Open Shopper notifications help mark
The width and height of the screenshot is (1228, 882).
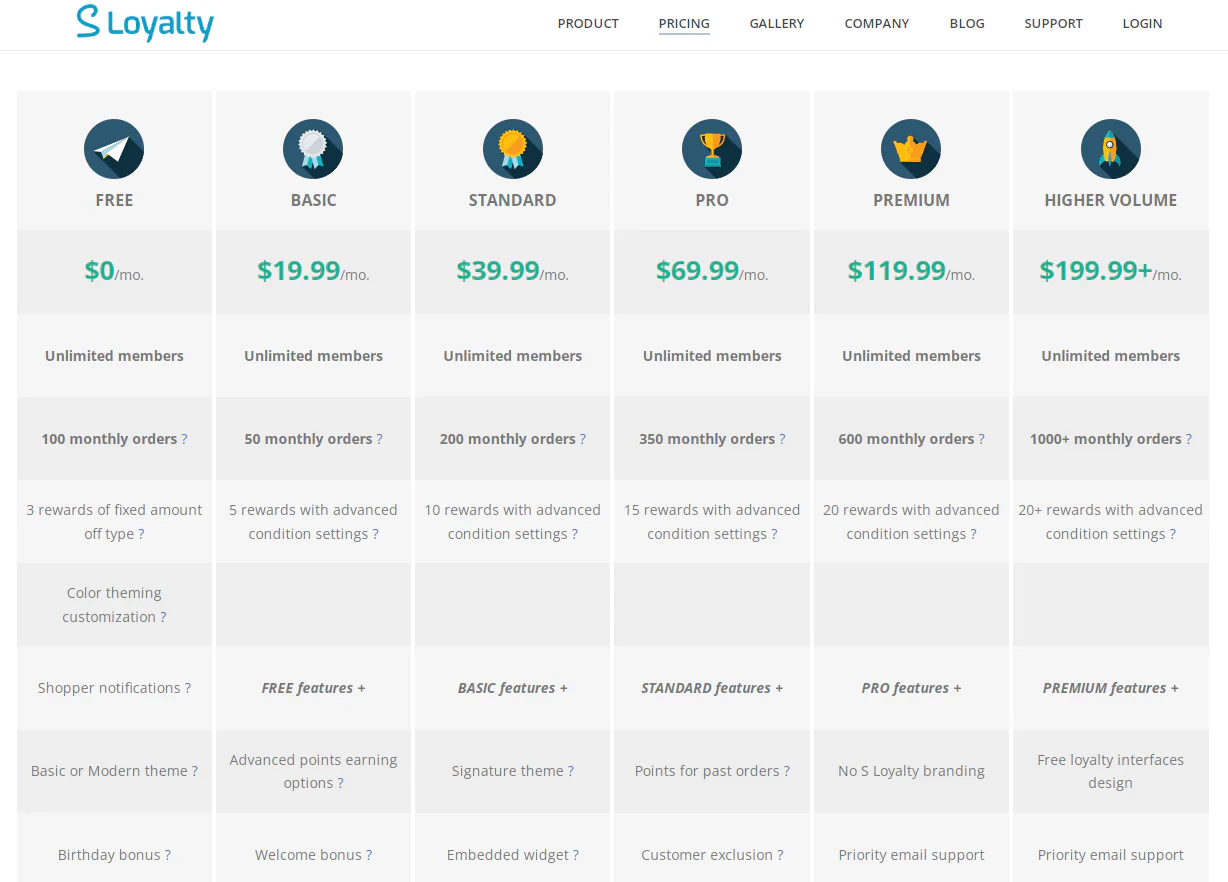click(x=187, y=688)
